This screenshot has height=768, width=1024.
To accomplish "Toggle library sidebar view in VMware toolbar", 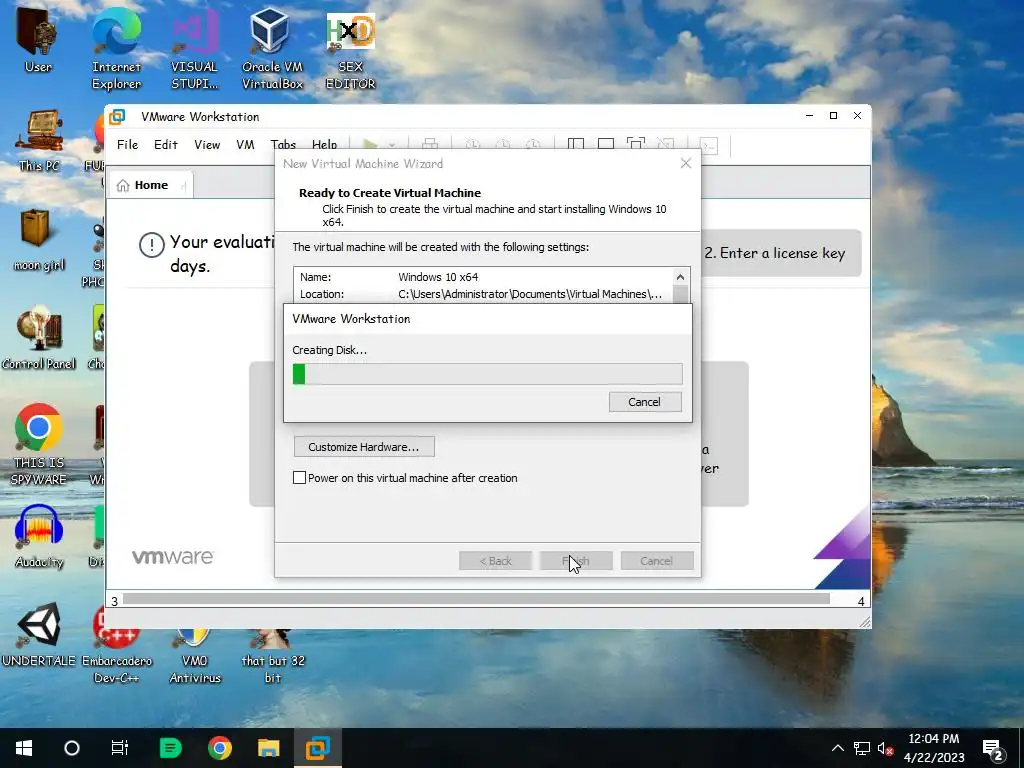I will pyautogui.click(x=575, y=144).
